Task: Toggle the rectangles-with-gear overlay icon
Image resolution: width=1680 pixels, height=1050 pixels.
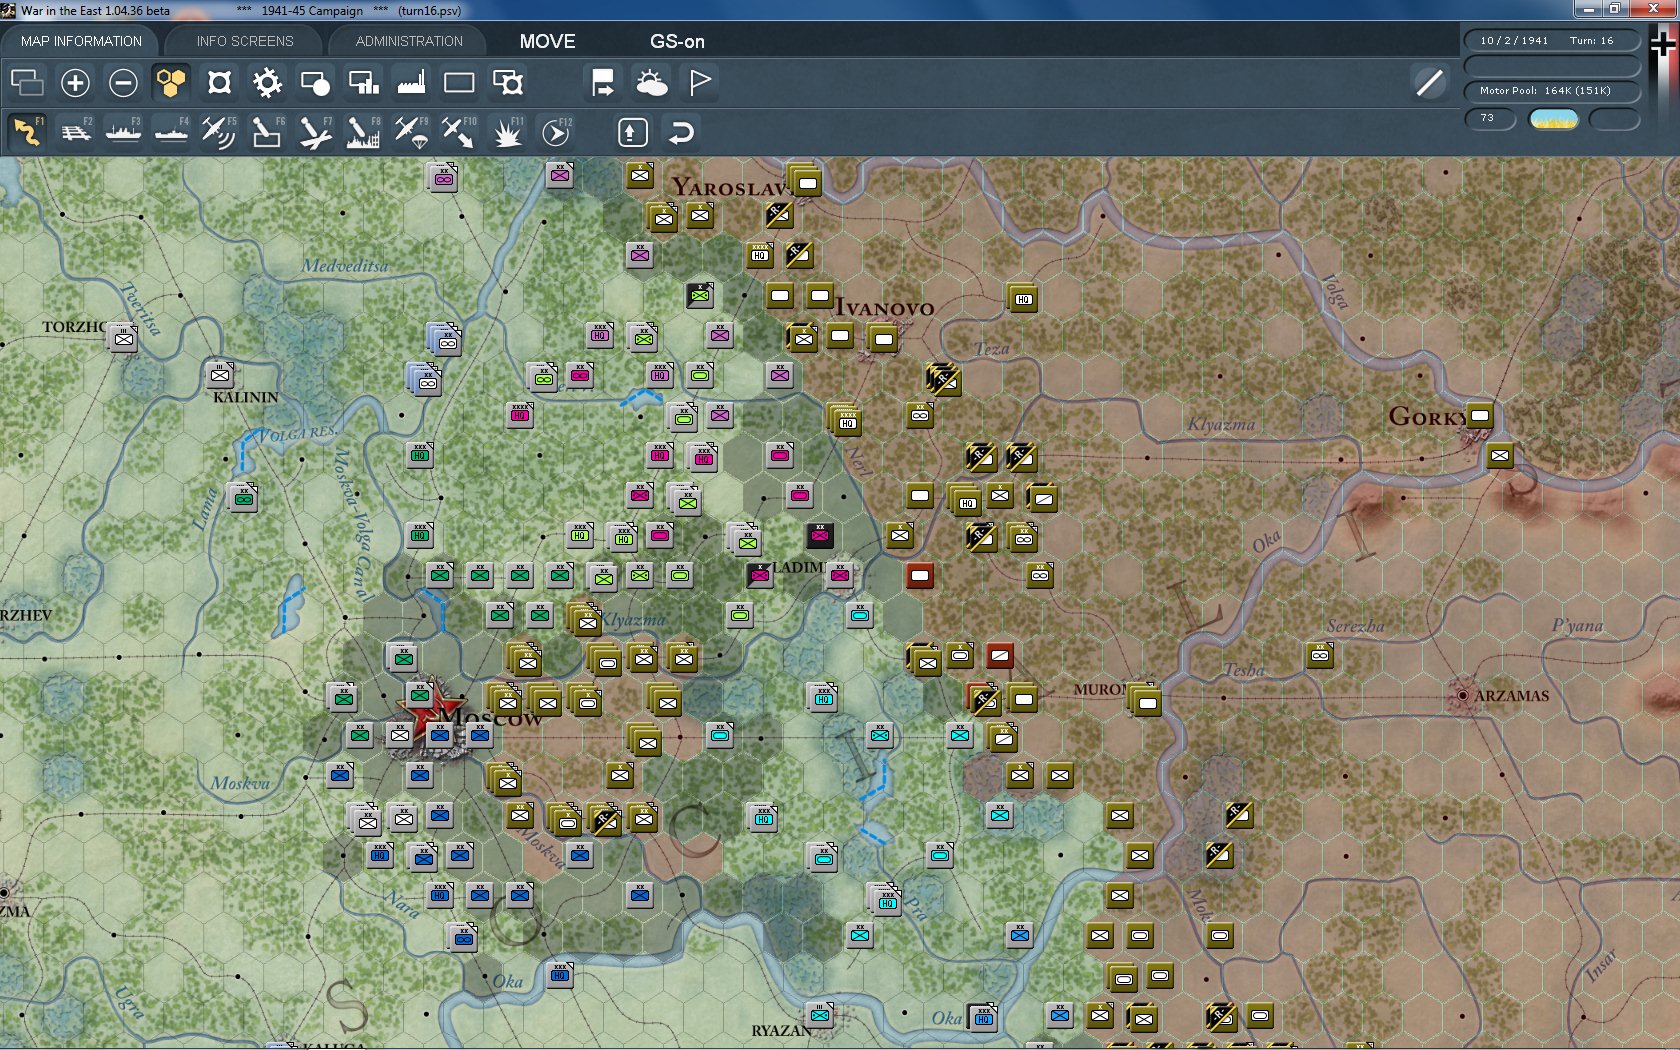Action: click(x=507, y=83)
